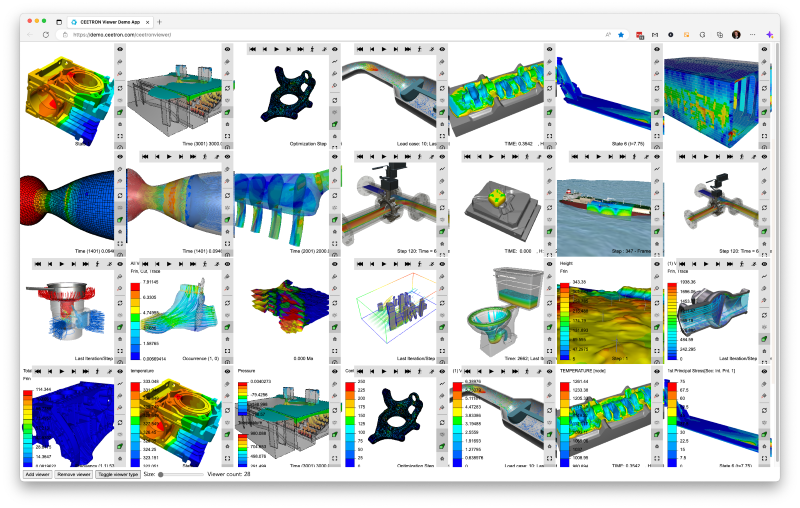Toggle the eye icon in top-left engine block viewer
The width and height of the screenshot is (800, 508).
[121, 48]
